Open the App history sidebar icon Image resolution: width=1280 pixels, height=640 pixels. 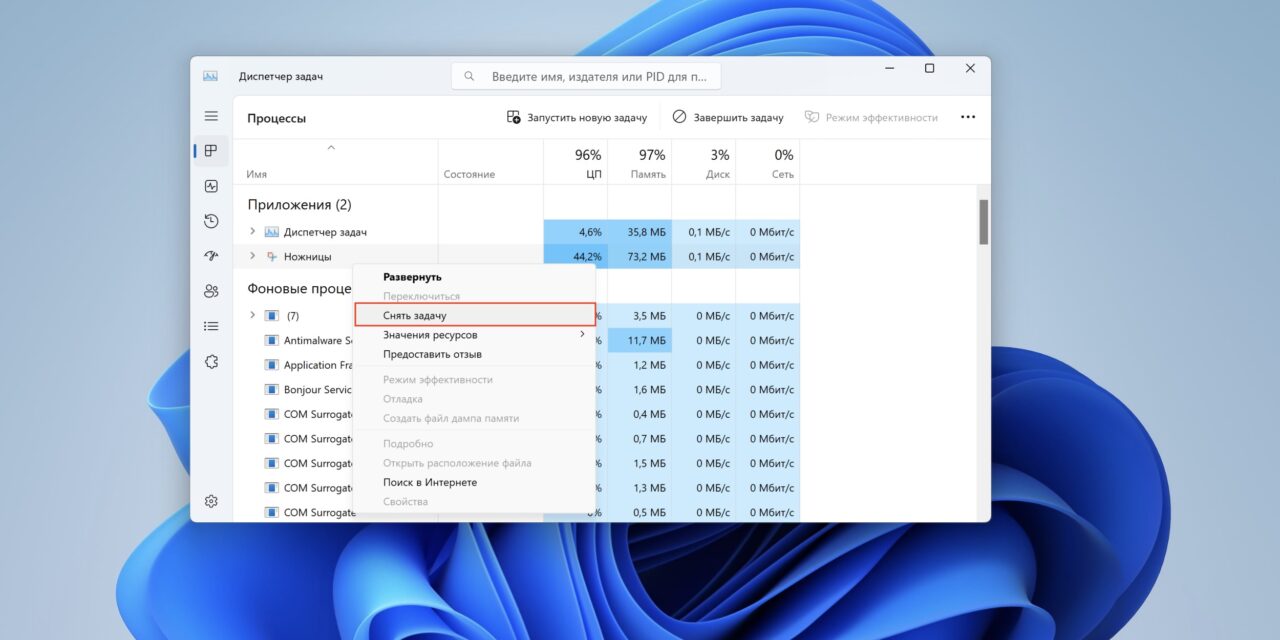coord(211,221)
